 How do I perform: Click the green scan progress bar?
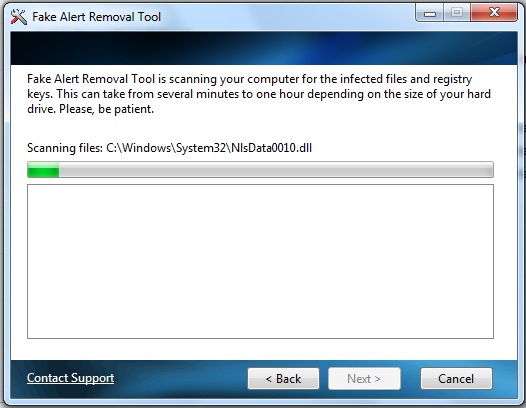[x=260, y=169]
